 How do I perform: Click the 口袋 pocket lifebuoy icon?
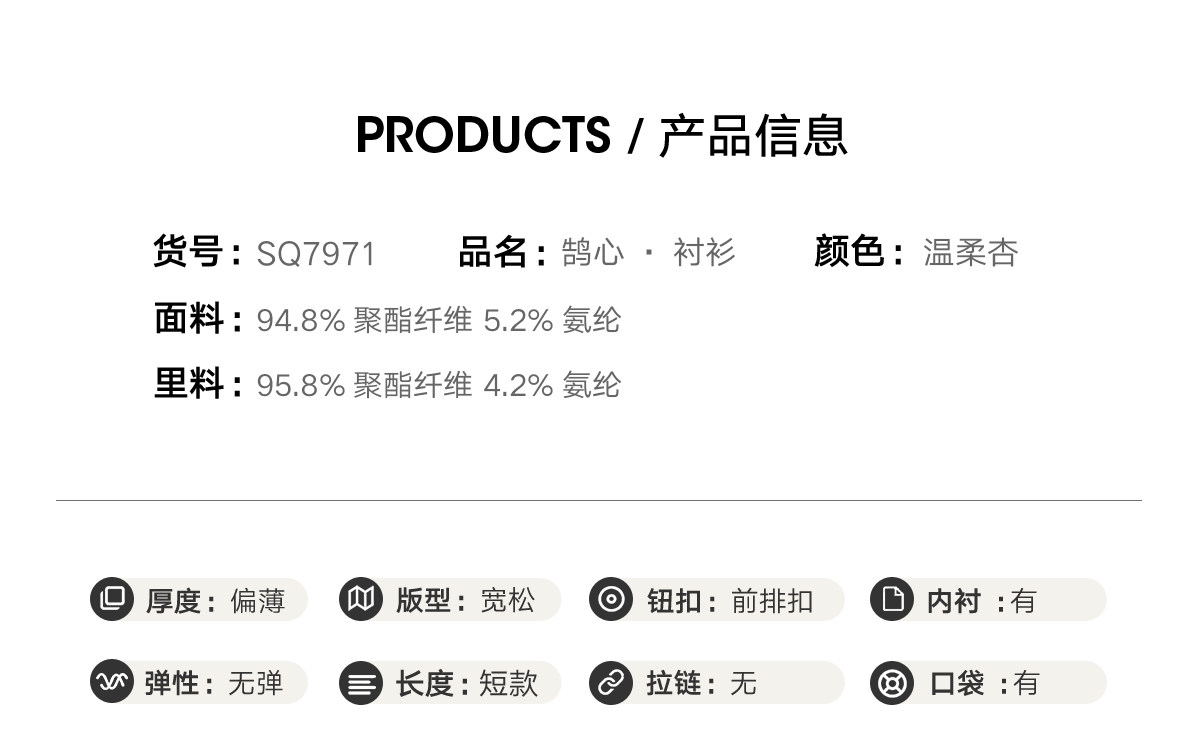coord(892,683)
